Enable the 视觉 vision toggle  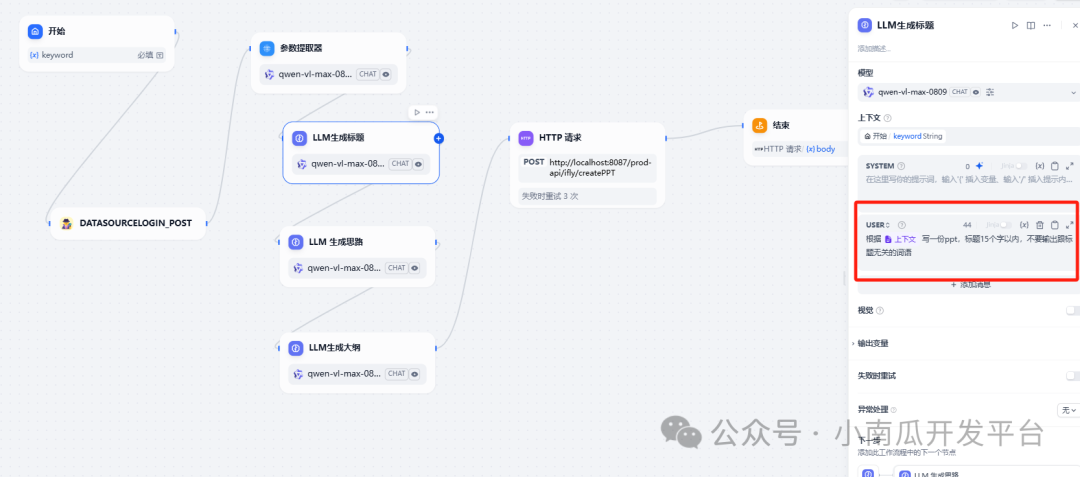click(1072, 310)
